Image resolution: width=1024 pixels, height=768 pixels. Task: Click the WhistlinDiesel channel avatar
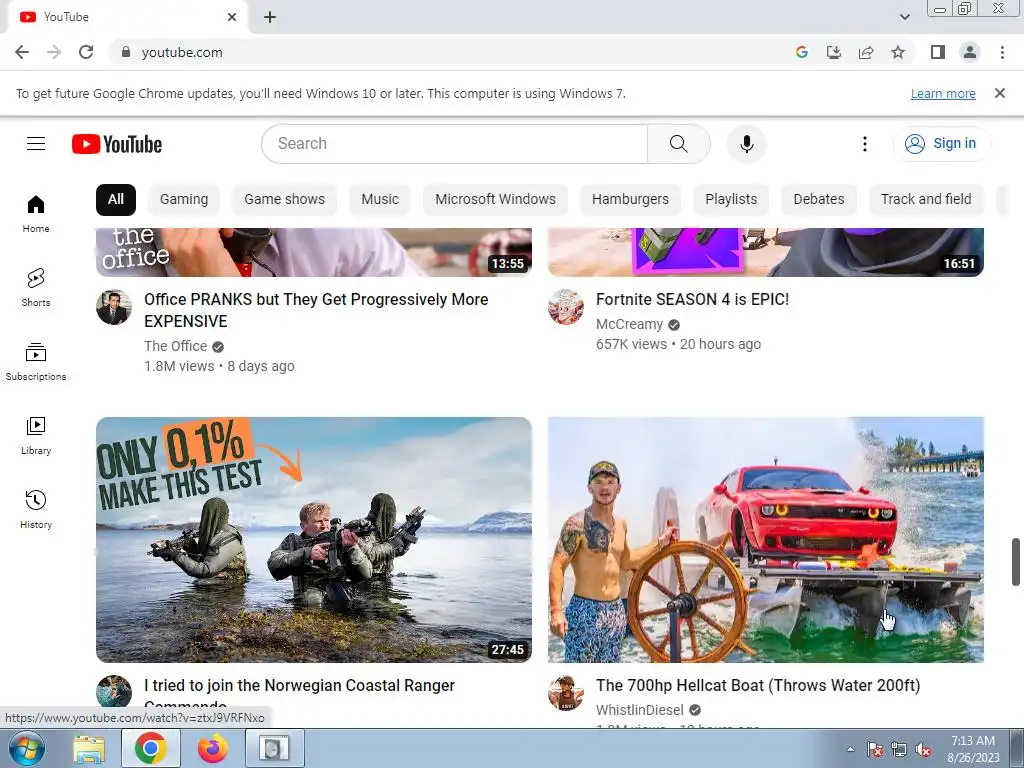click(566, 693)
